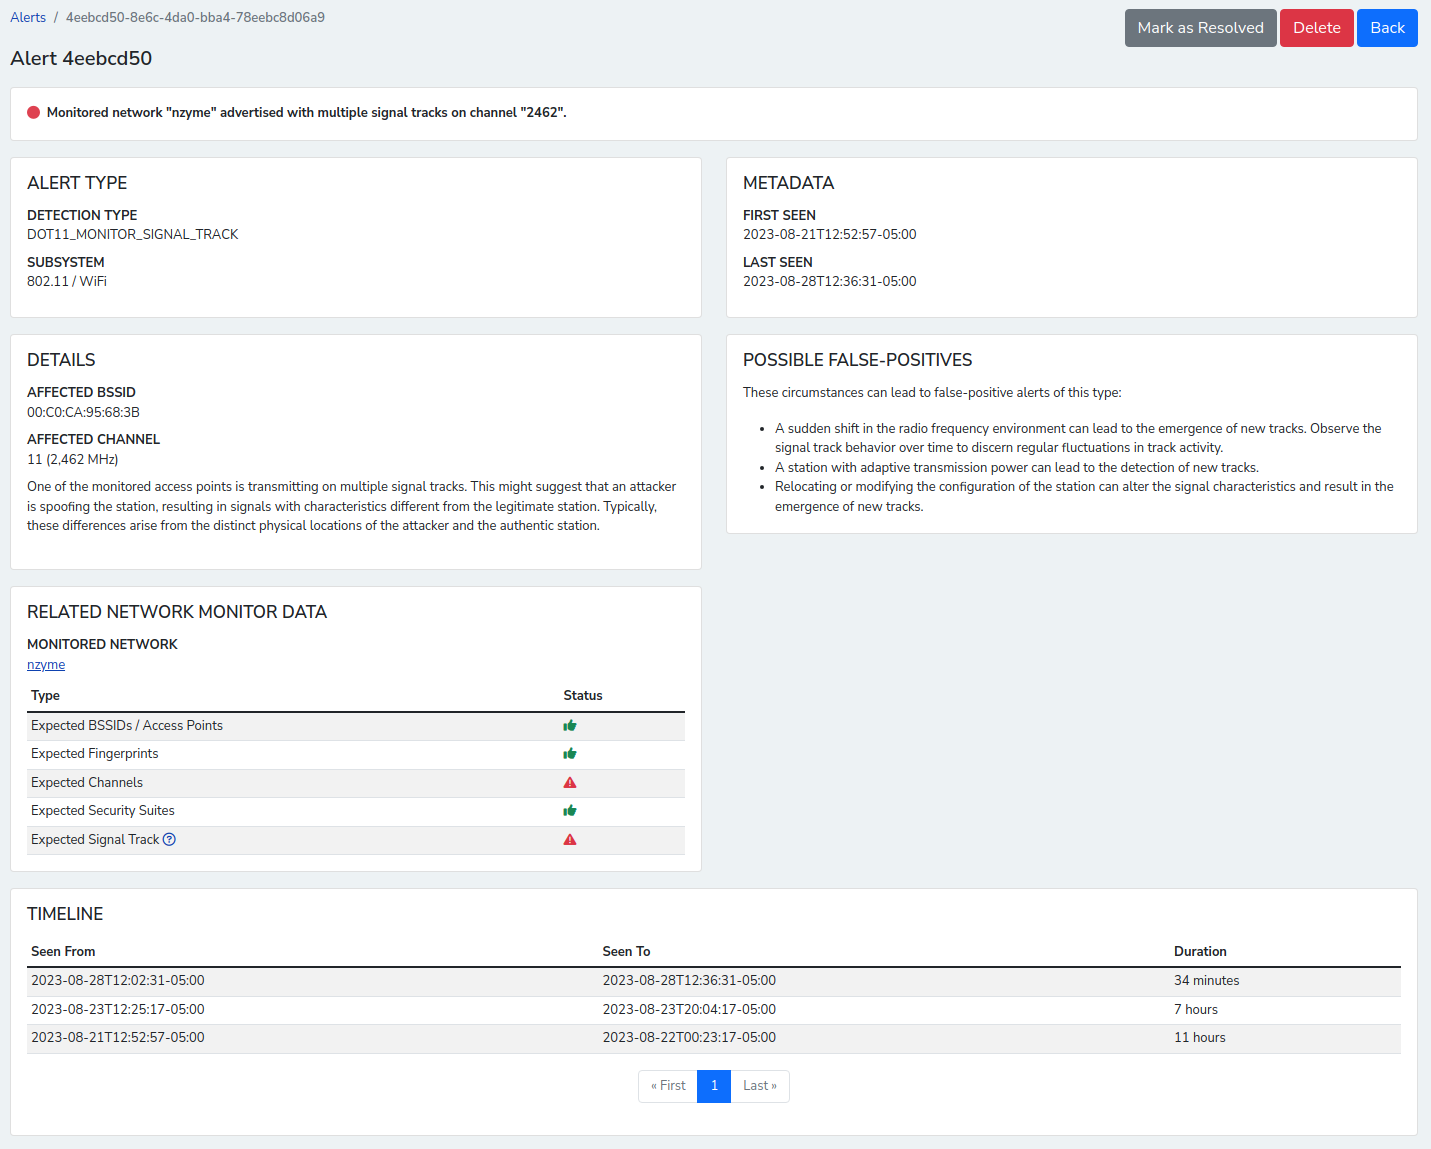This screenshot has width=1431, height=1149.
Task: Click warning icon for Expected Signal Track
Action: tap(570, 840)
